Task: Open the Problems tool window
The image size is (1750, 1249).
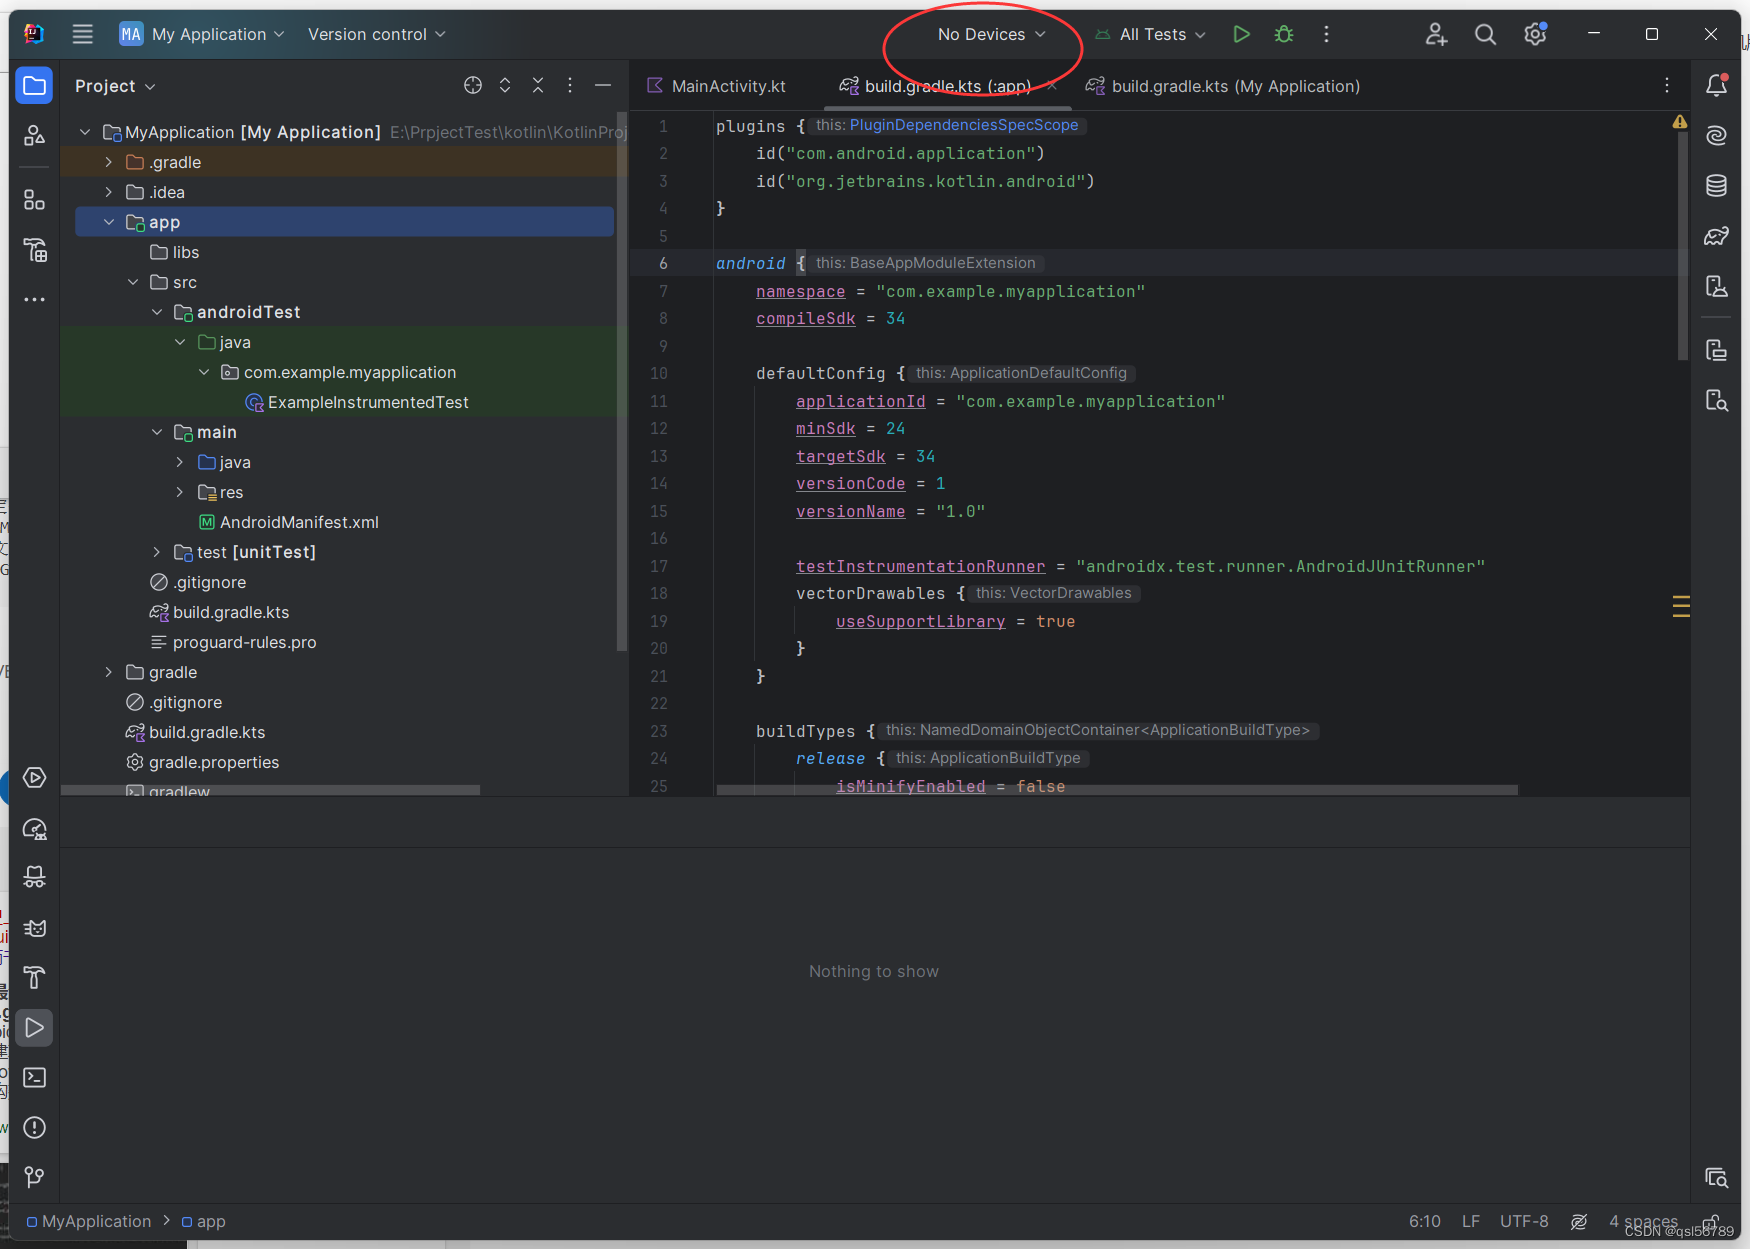Action: [x=34, y=1128]
